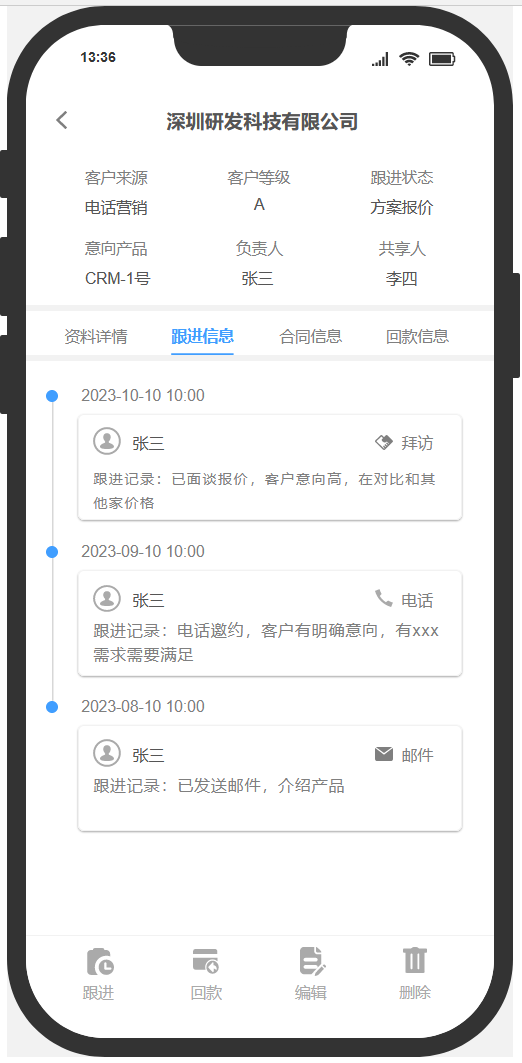Tap the 回款 payment card icon
Image resolution: width=522 pixels, height=1063 pixels.
(205, 961)
